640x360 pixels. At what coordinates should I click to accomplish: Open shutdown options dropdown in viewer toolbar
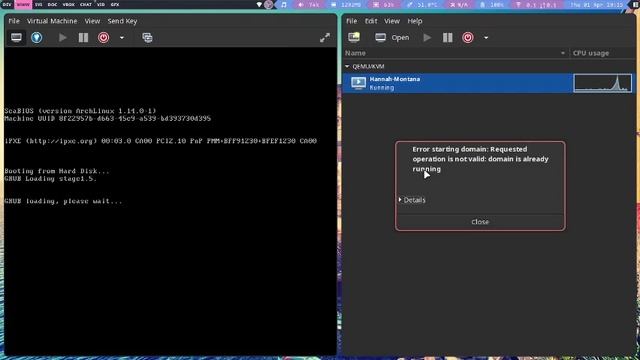coord(122,38)
